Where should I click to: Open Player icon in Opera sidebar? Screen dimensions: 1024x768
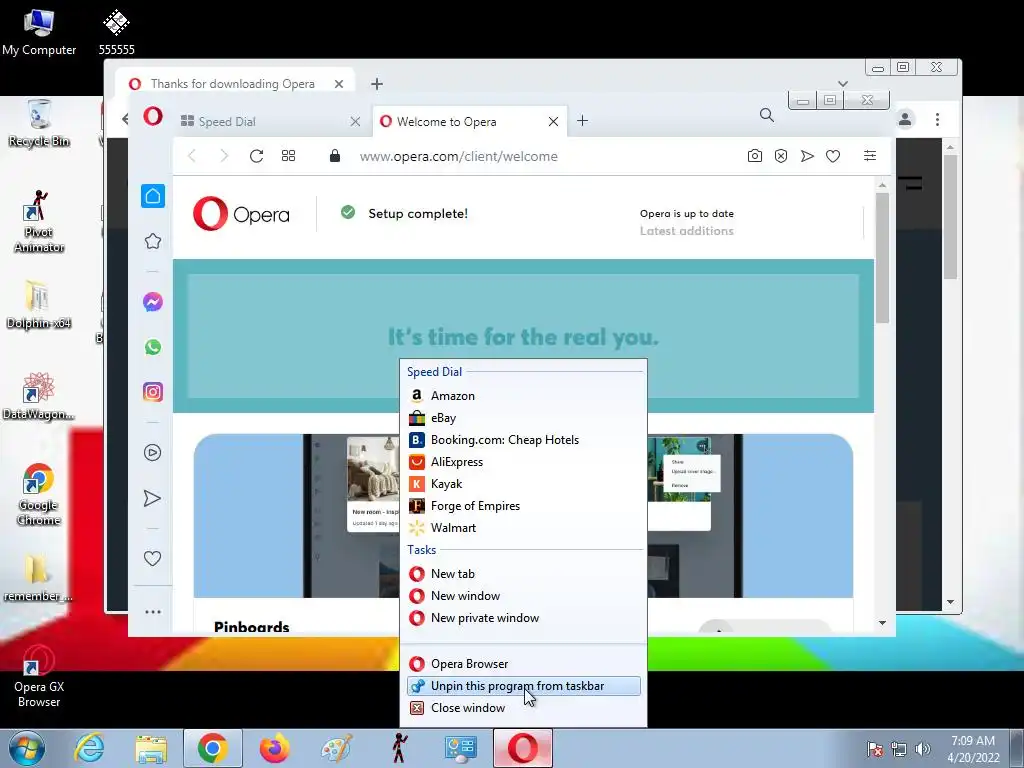pyautogui.click(x=153, y=453)
